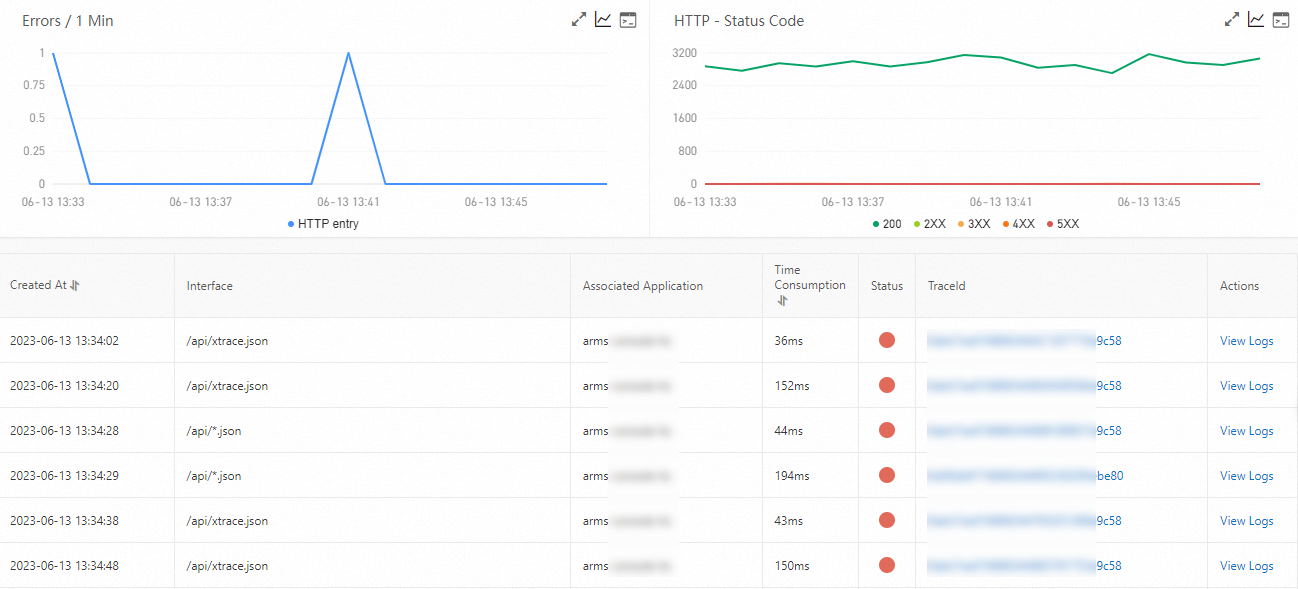
Task: Toggle the HTTP entry legend series
Action: tap(323, 224)
